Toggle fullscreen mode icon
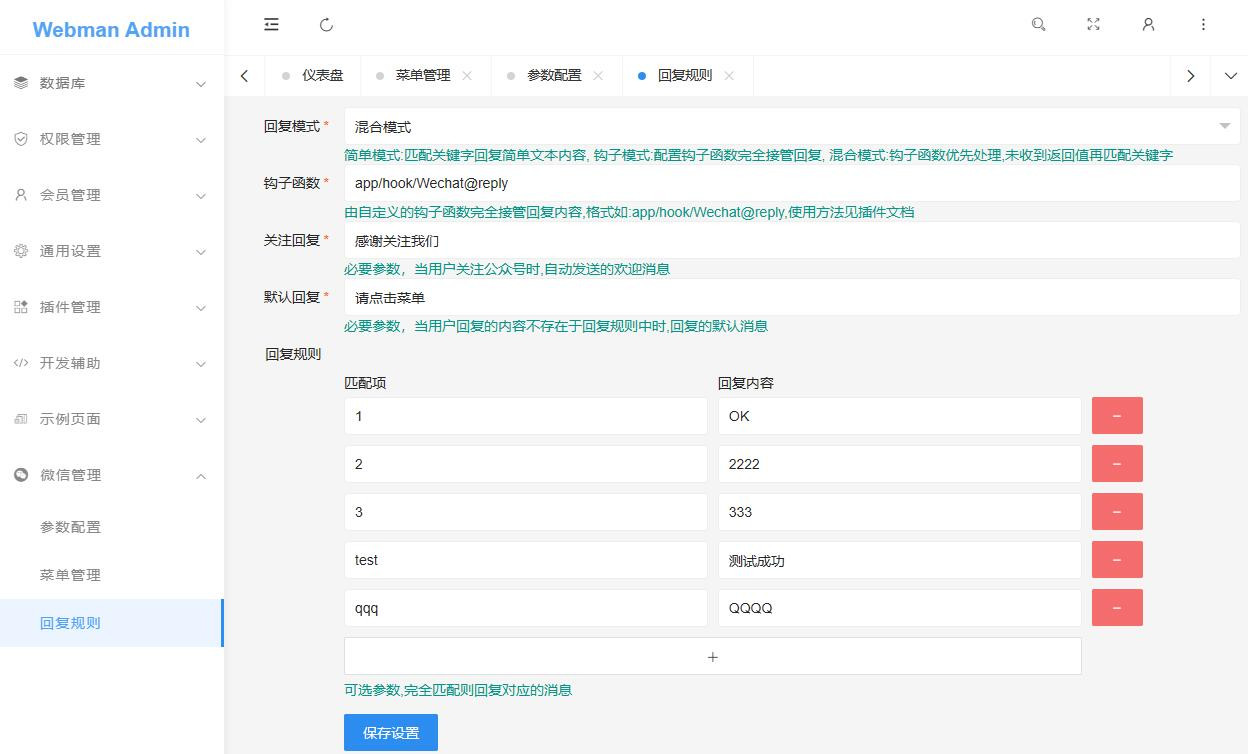 click(x=1094, y=25)
